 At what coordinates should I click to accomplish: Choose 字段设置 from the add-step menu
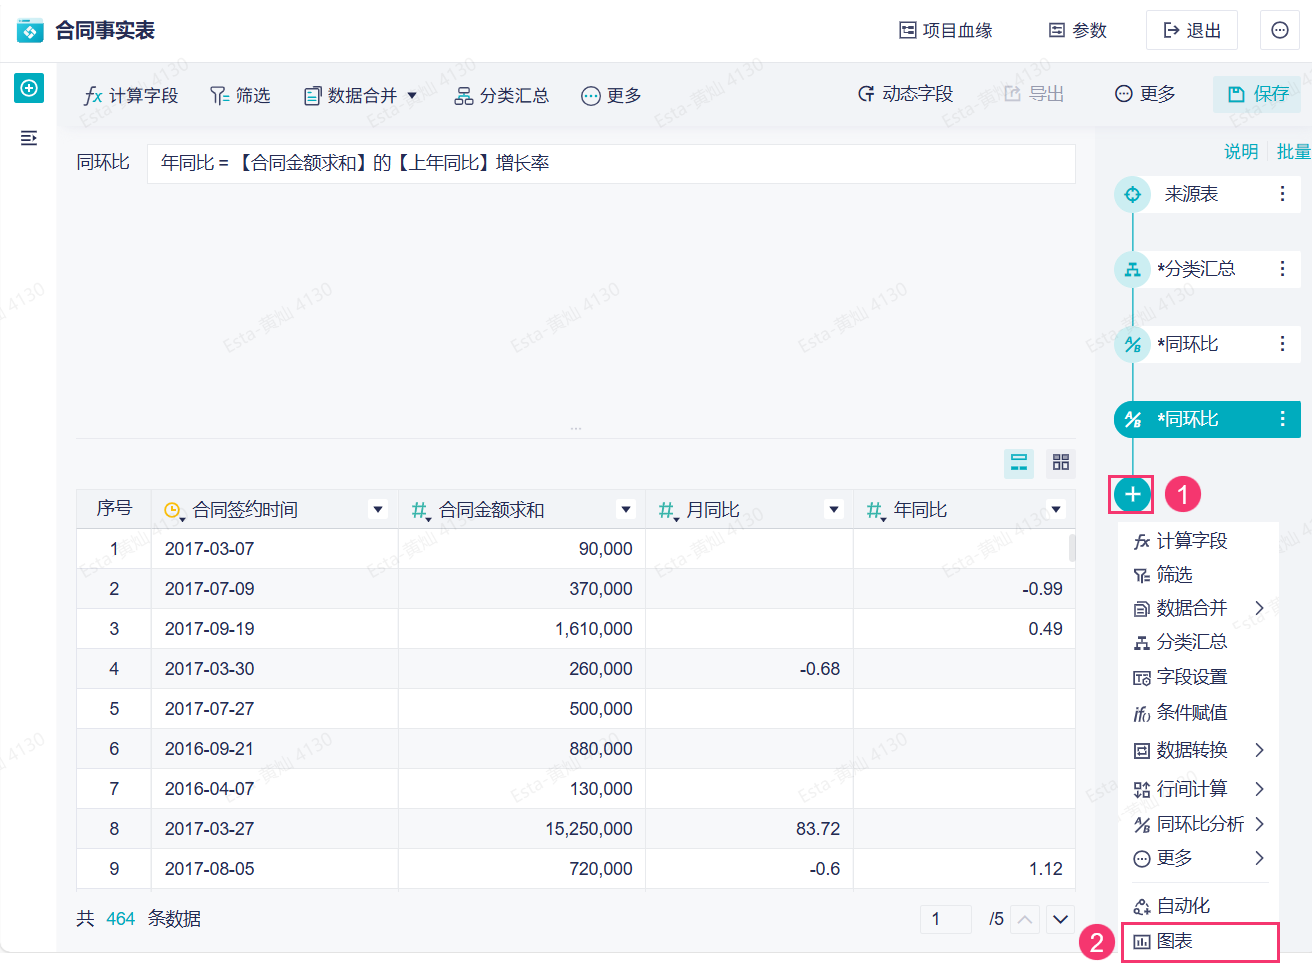(x=1180, y=677)
